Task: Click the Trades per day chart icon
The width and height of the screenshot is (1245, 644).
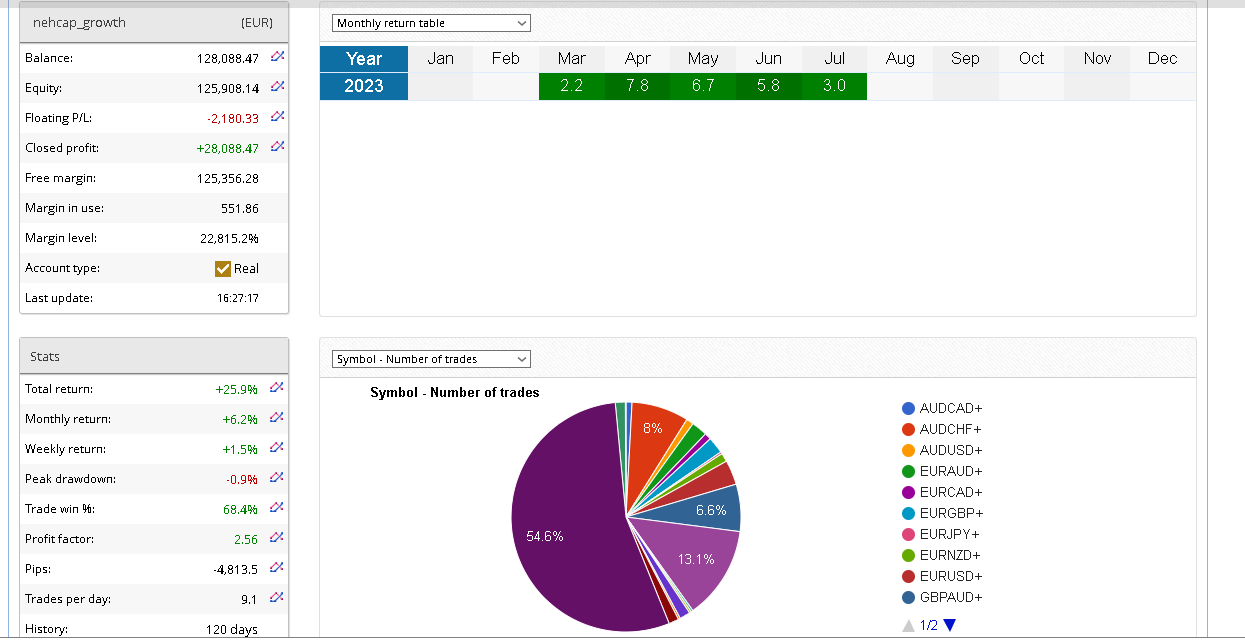Action: 278,598
